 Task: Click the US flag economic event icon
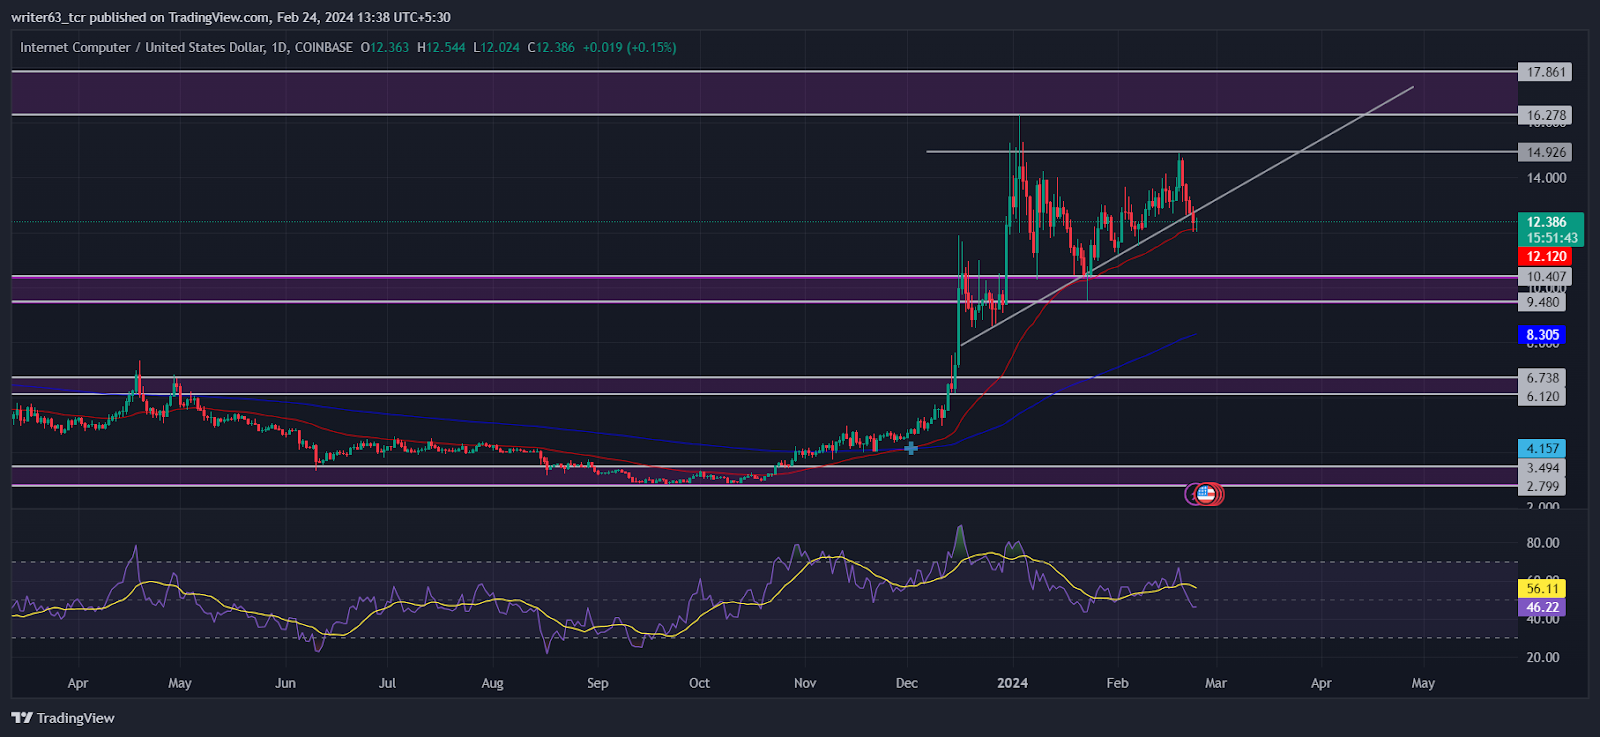point(1205,493)
